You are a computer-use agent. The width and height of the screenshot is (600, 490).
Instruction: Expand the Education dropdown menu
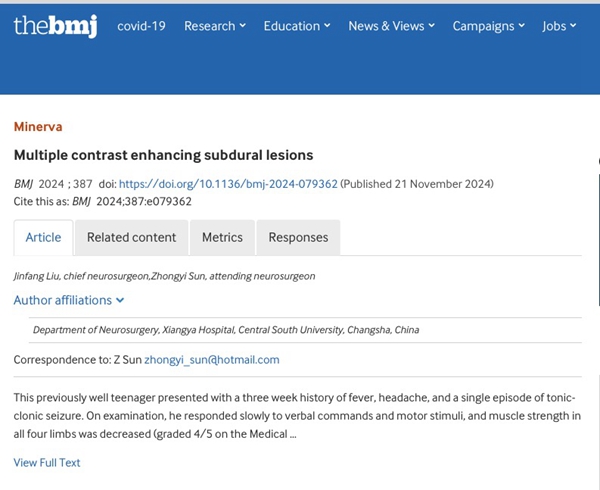pyautogui.click(x=297, y=26)
